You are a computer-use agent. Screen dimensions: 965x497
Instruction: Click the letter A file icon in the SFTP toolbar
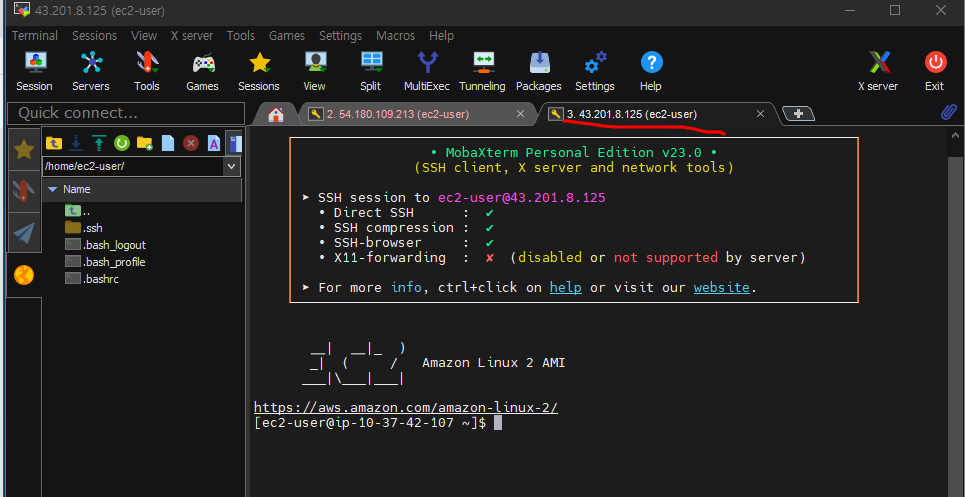click(x=214, y=143)
